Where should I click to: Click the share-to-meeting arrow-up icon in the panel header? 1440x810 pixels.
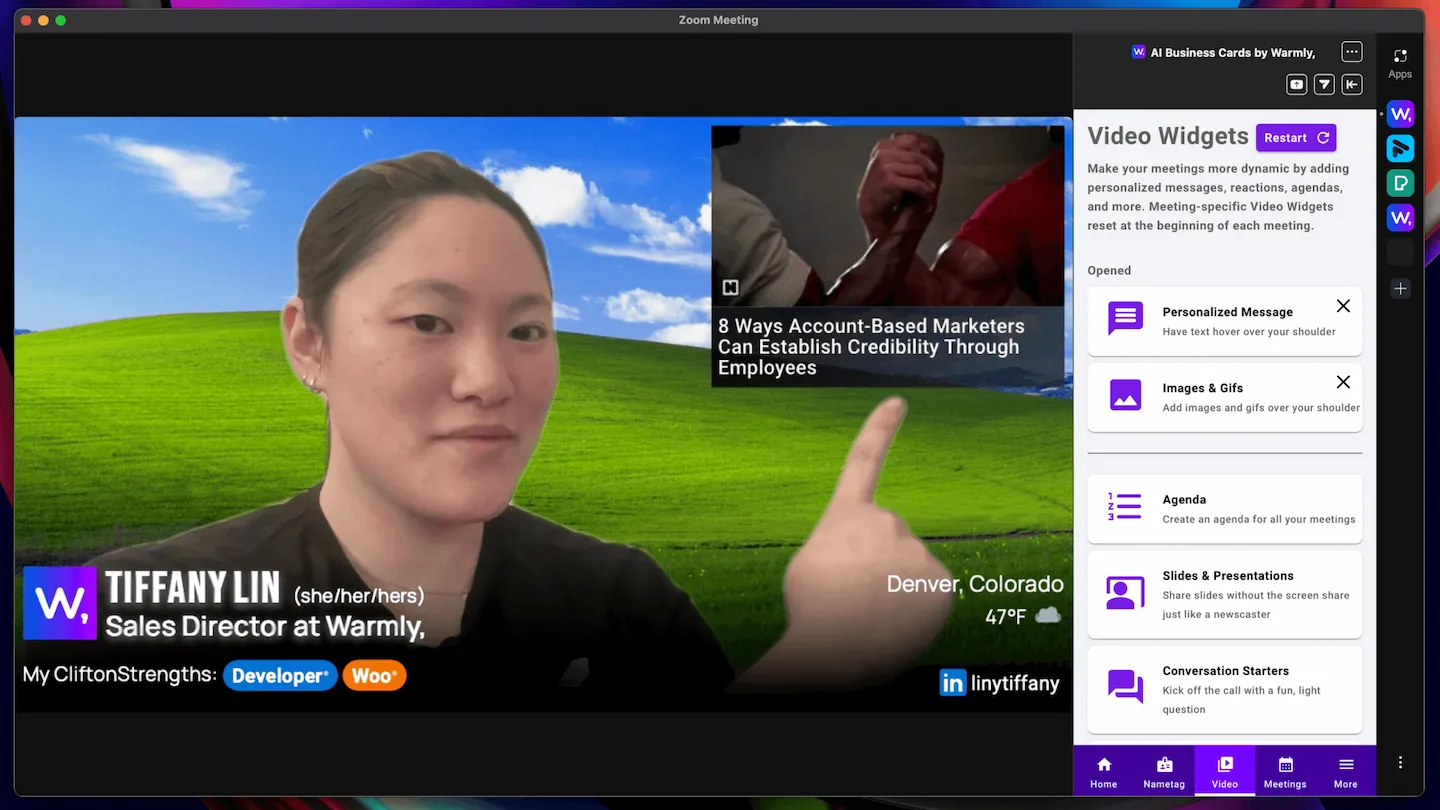1296,84
